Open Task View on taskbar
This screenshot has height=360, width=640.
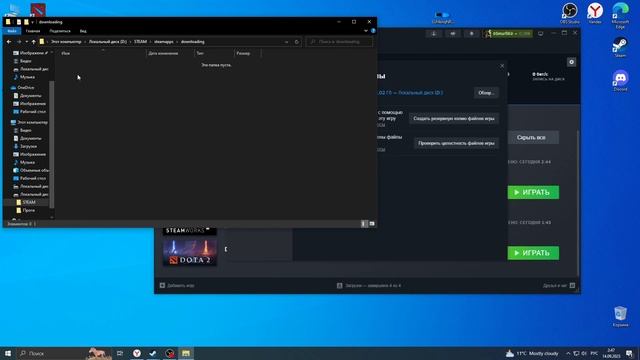click(120, 353)
